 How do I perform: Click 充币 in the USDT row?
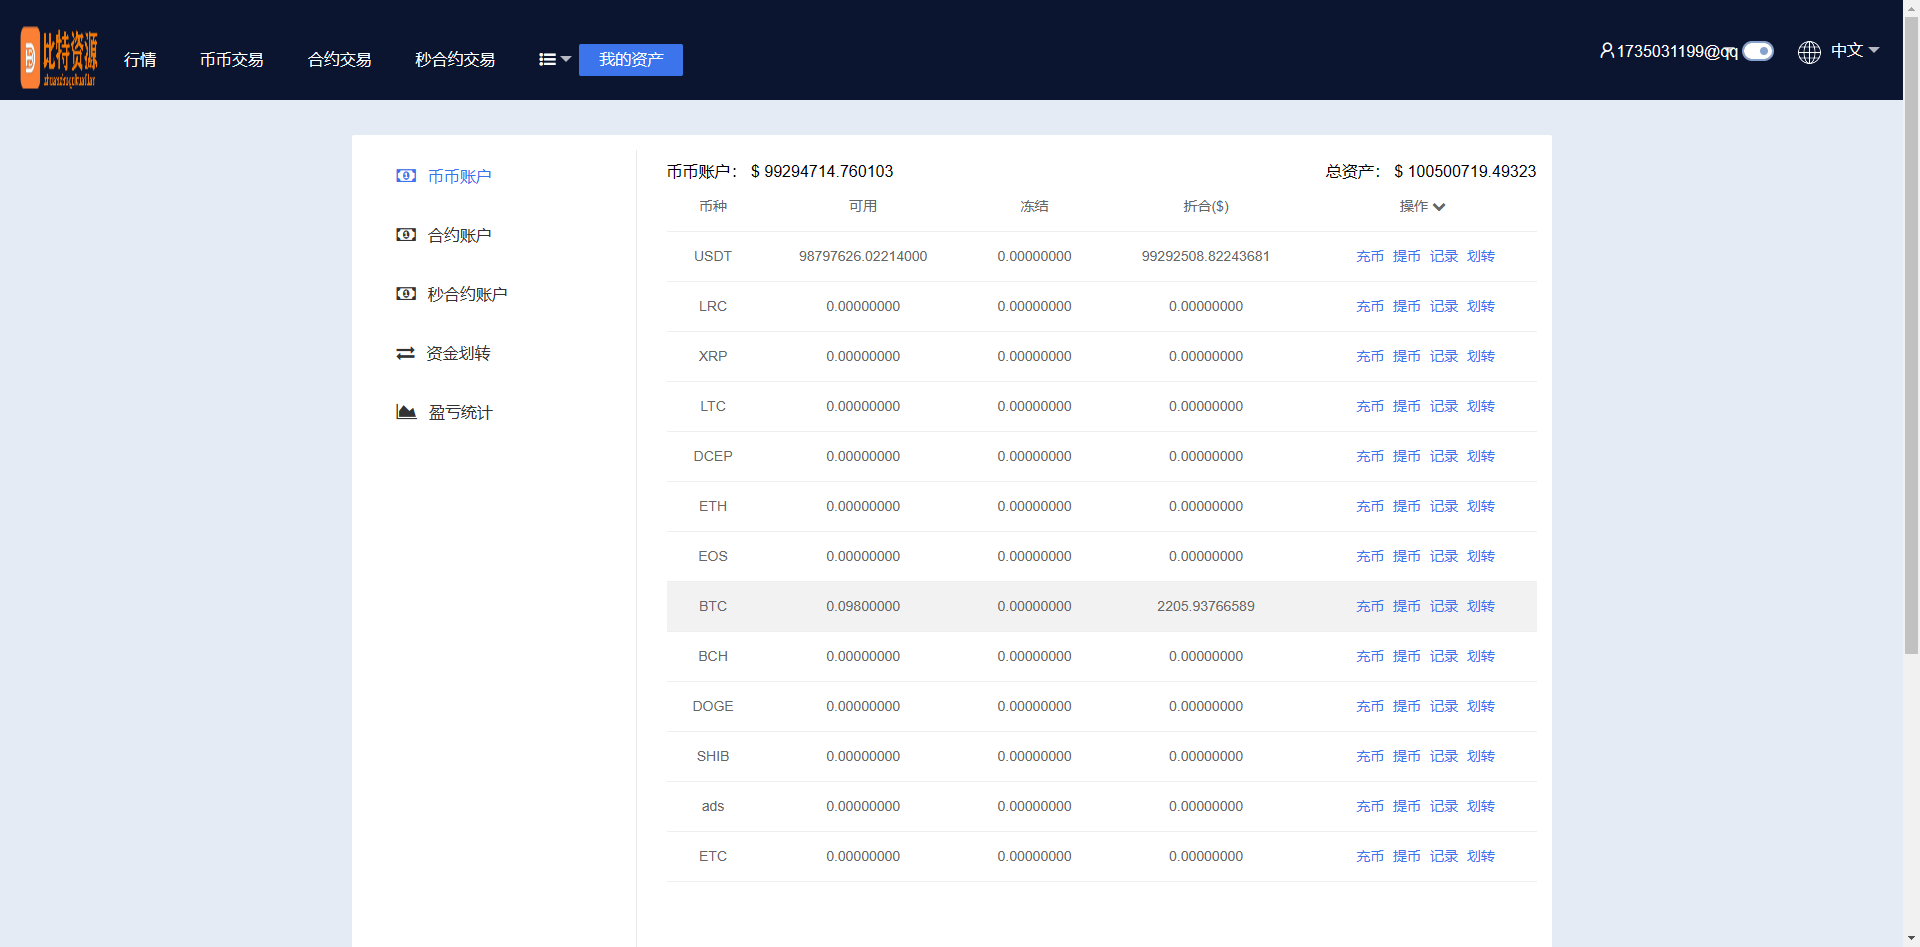pyautogui.click(x=1370, y=256)
